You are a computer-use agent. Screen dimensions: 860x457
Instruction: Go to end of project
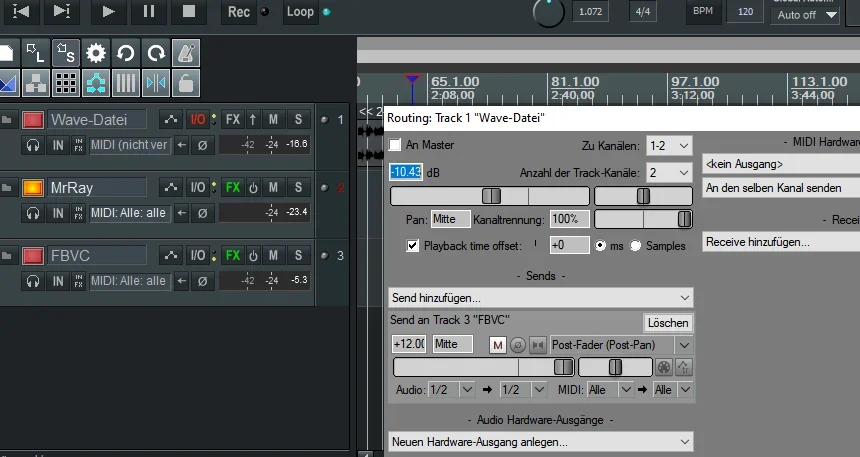(x=61, y=12)
